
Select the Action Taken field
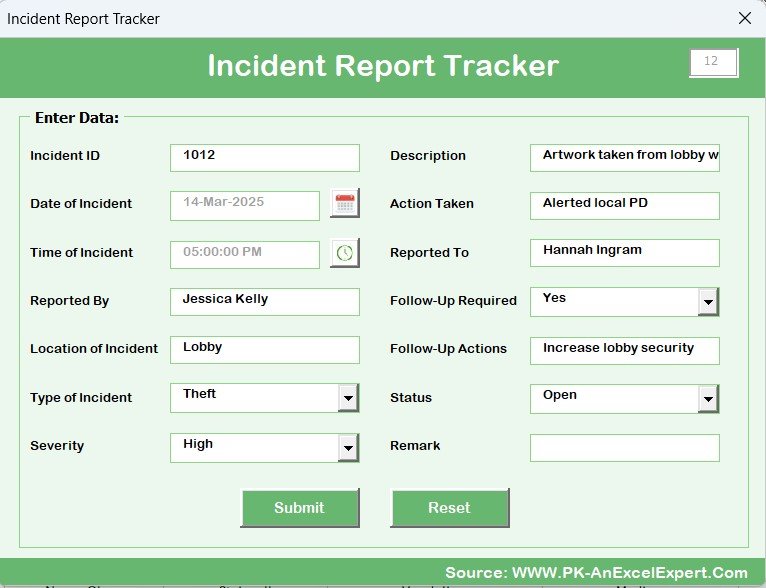tap(625, 206)
